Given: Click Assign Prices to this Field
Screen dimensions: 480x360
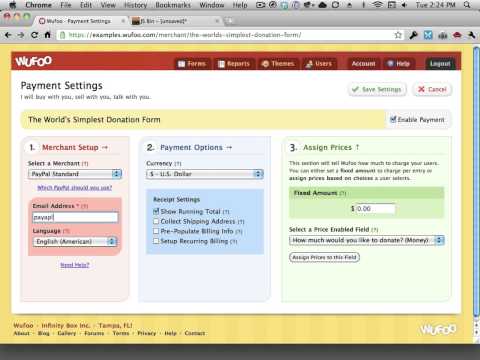Looking at the screenshot, I should click(324, 257).
